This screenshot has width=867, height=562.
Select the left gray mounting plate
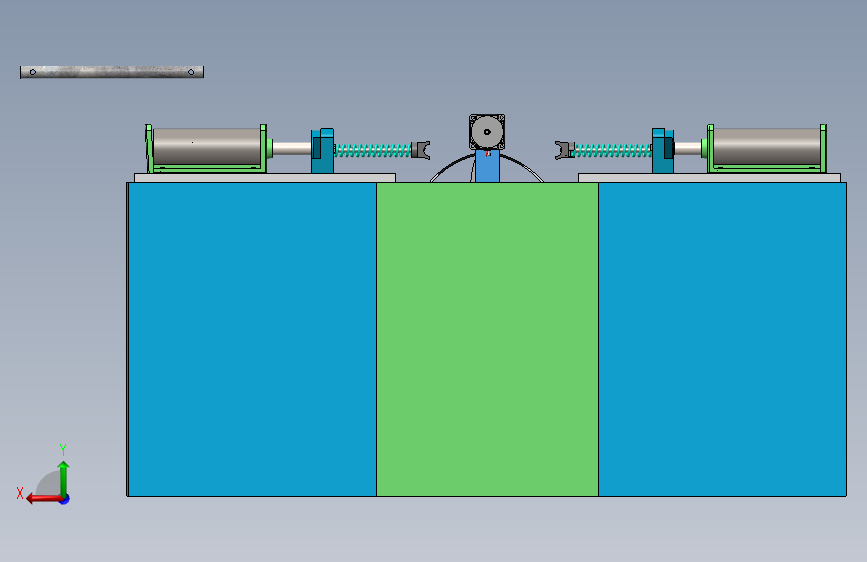click(265, 178)
